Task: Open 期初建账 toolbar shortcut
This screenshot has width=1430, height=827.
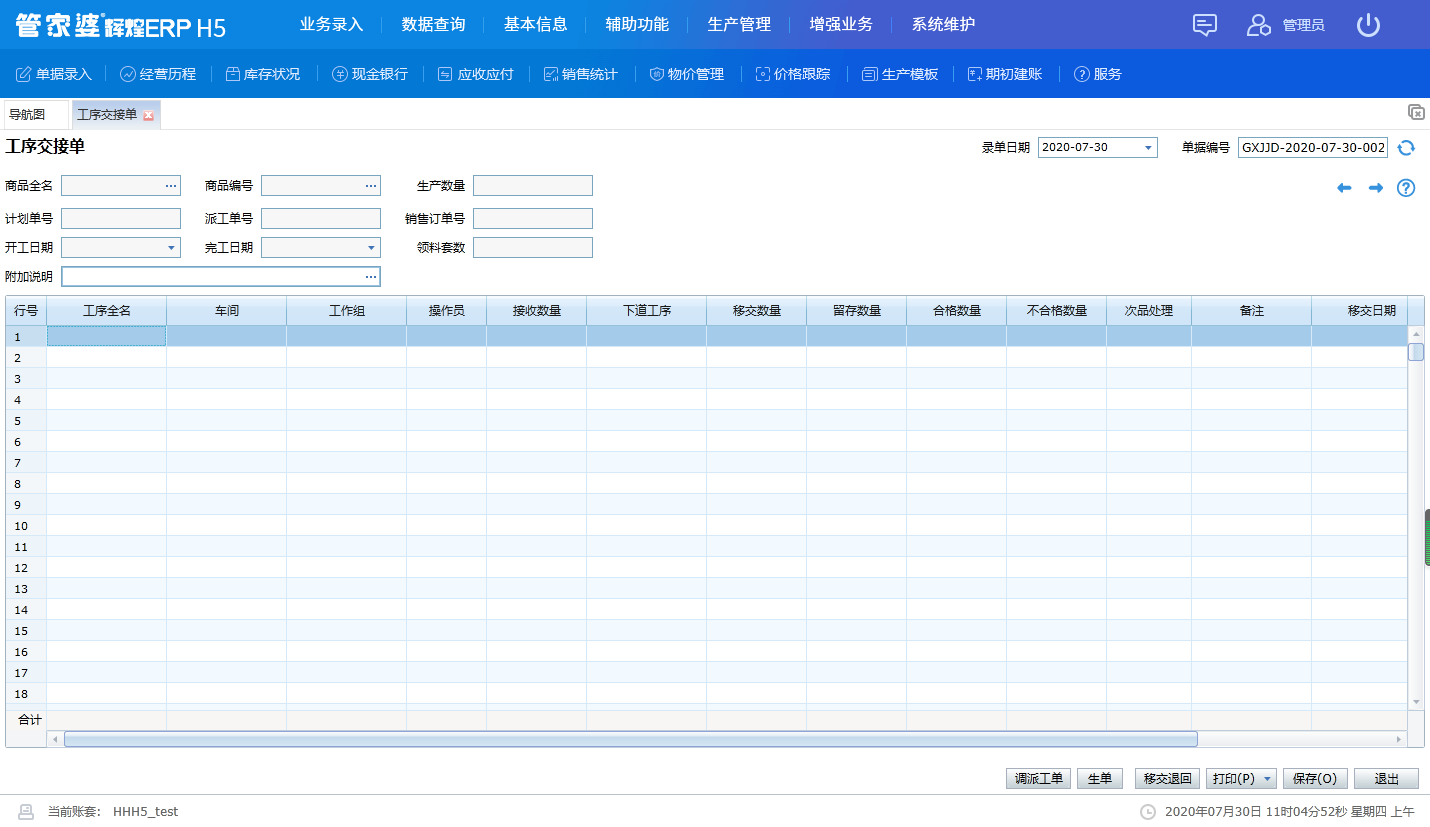Action: (1005, 74)
